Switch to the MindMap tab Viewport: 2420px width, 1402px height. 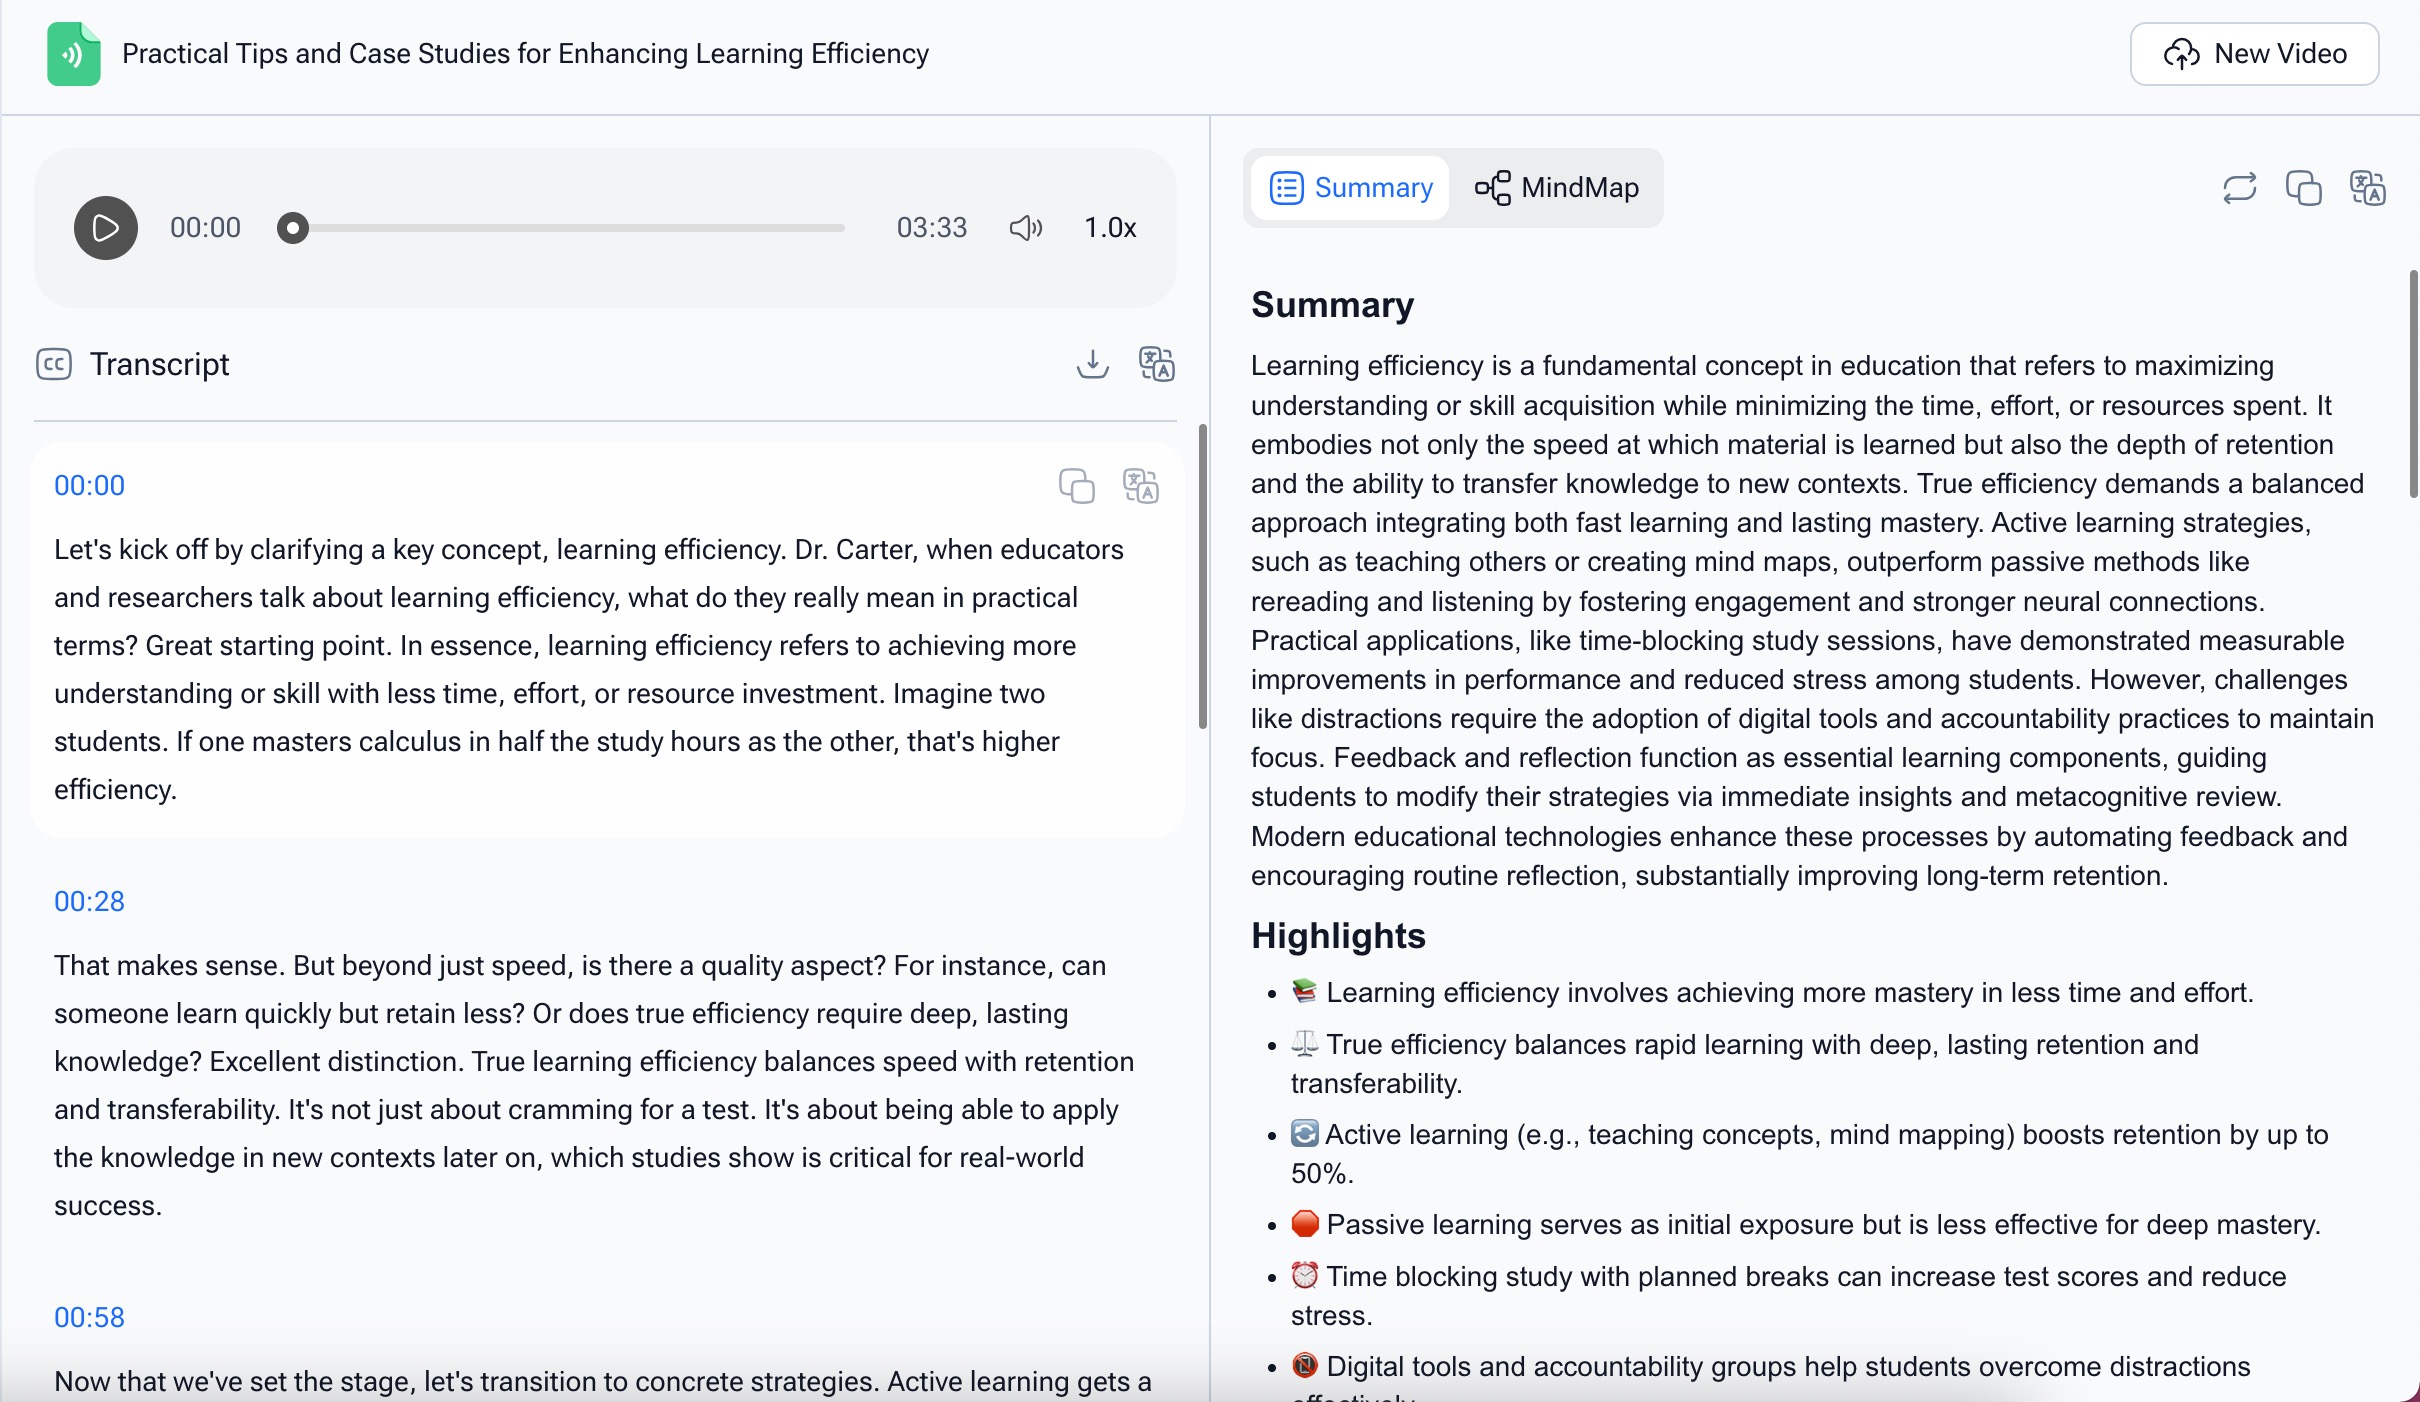[x=1557, y=188]
